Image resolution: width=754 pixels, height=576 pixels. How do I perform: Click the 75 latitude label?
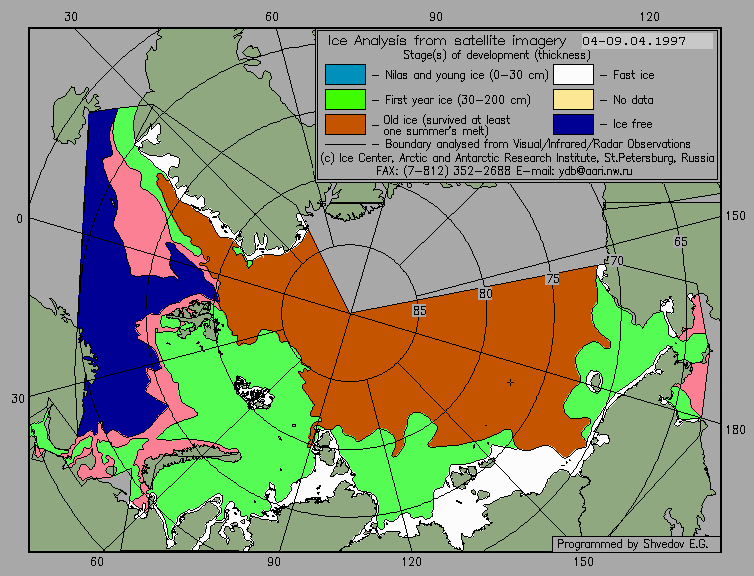point(553,279)
